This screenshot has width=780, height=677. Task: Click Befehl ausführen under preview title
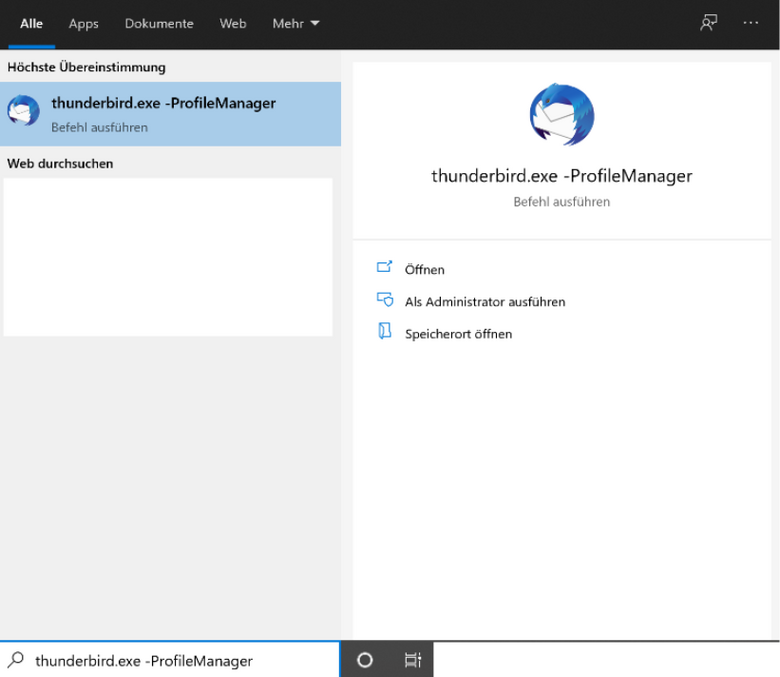(562, 202)
